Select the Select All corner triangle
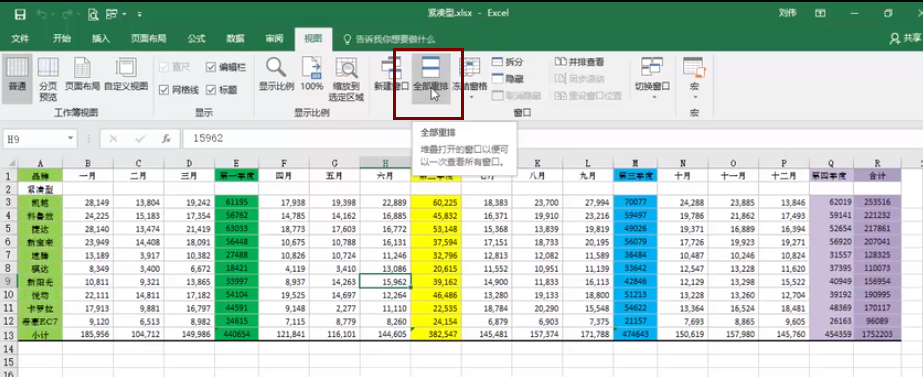 (9, 163)
